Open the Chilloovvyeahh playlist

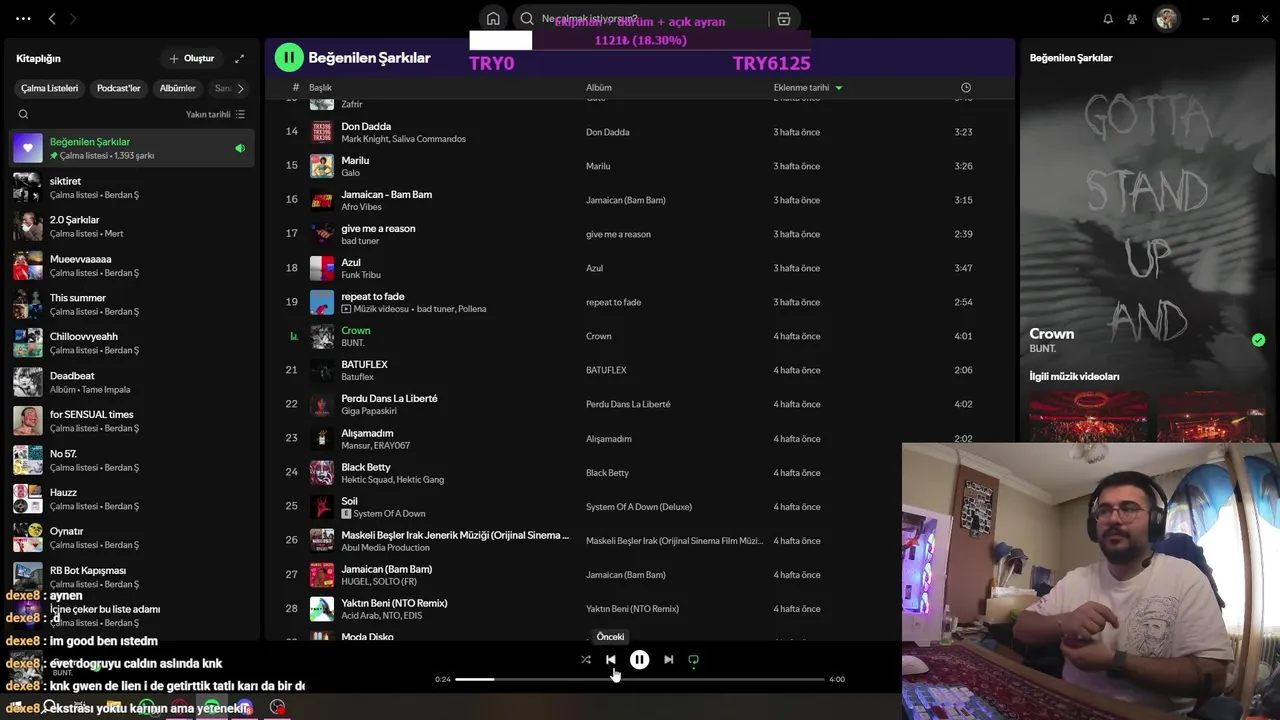(130, 343)
